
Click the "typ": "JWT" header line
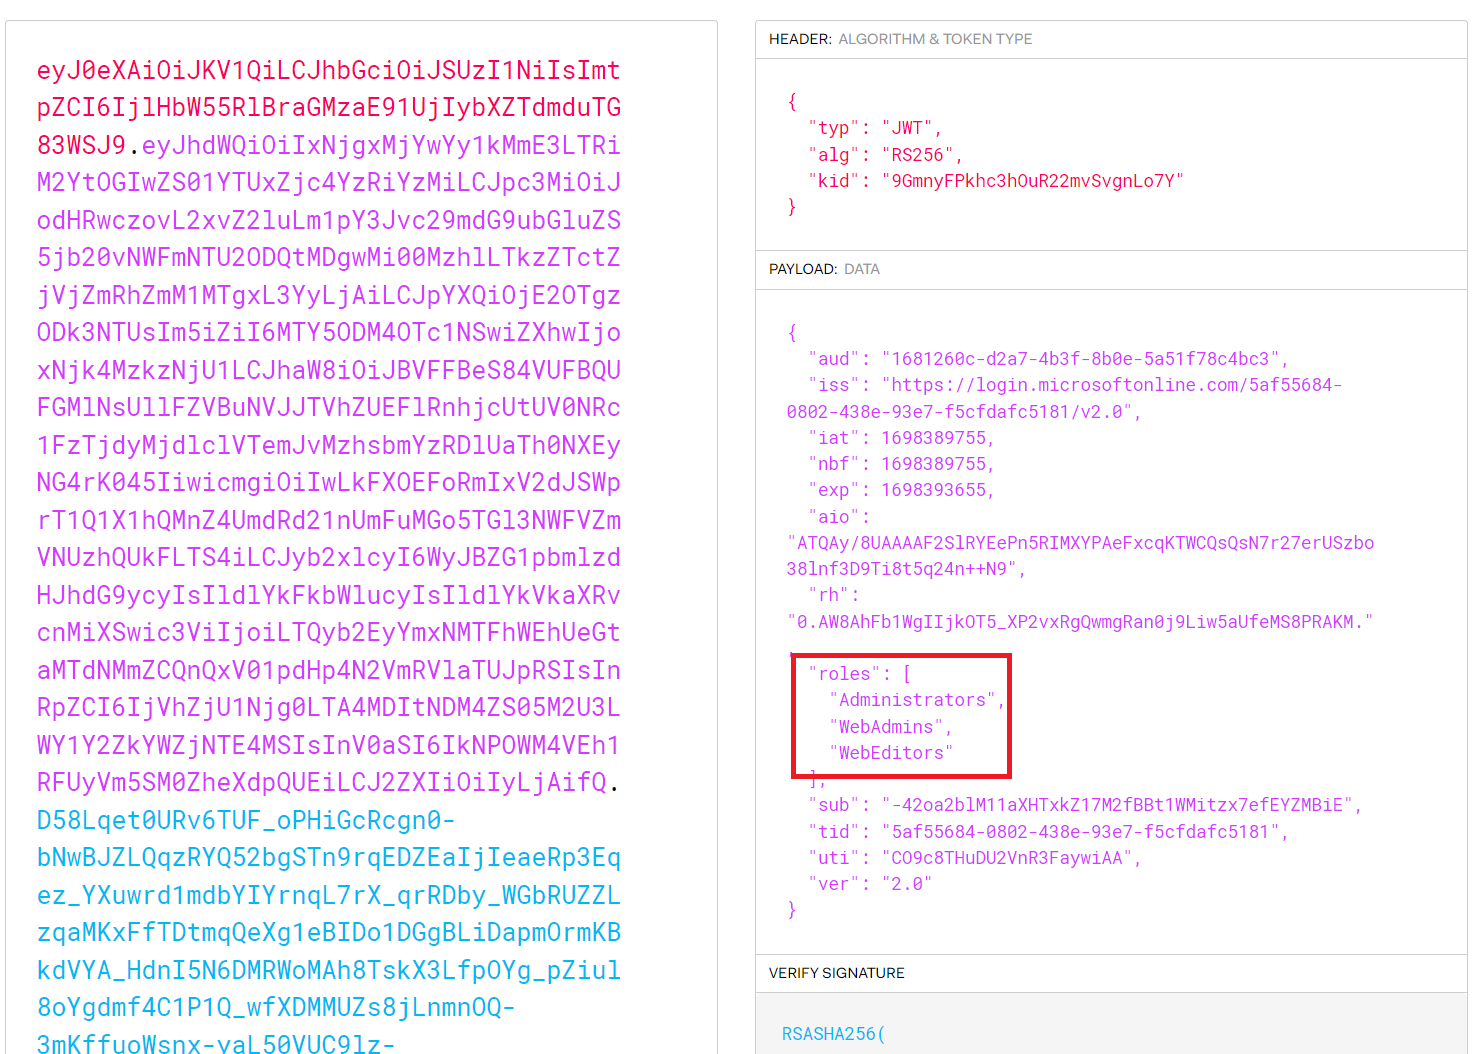tap(873, 128)
